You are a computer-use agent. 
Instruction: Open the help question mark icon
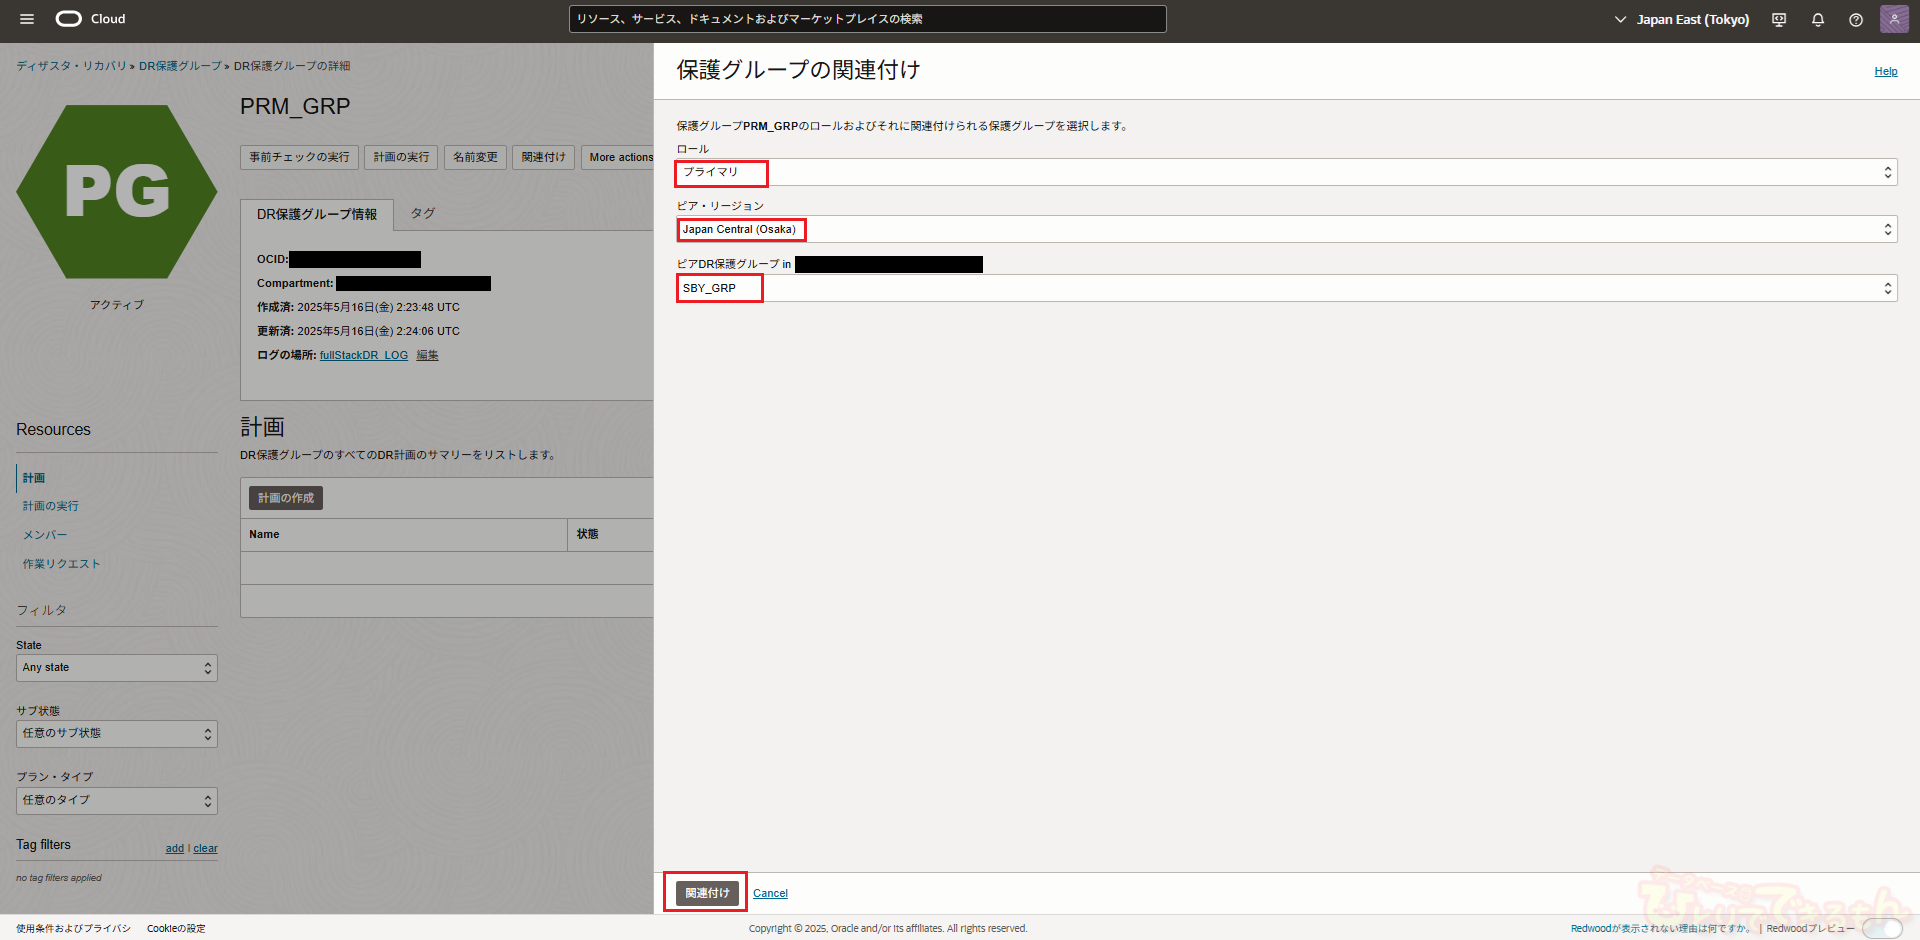(1856, 20)
